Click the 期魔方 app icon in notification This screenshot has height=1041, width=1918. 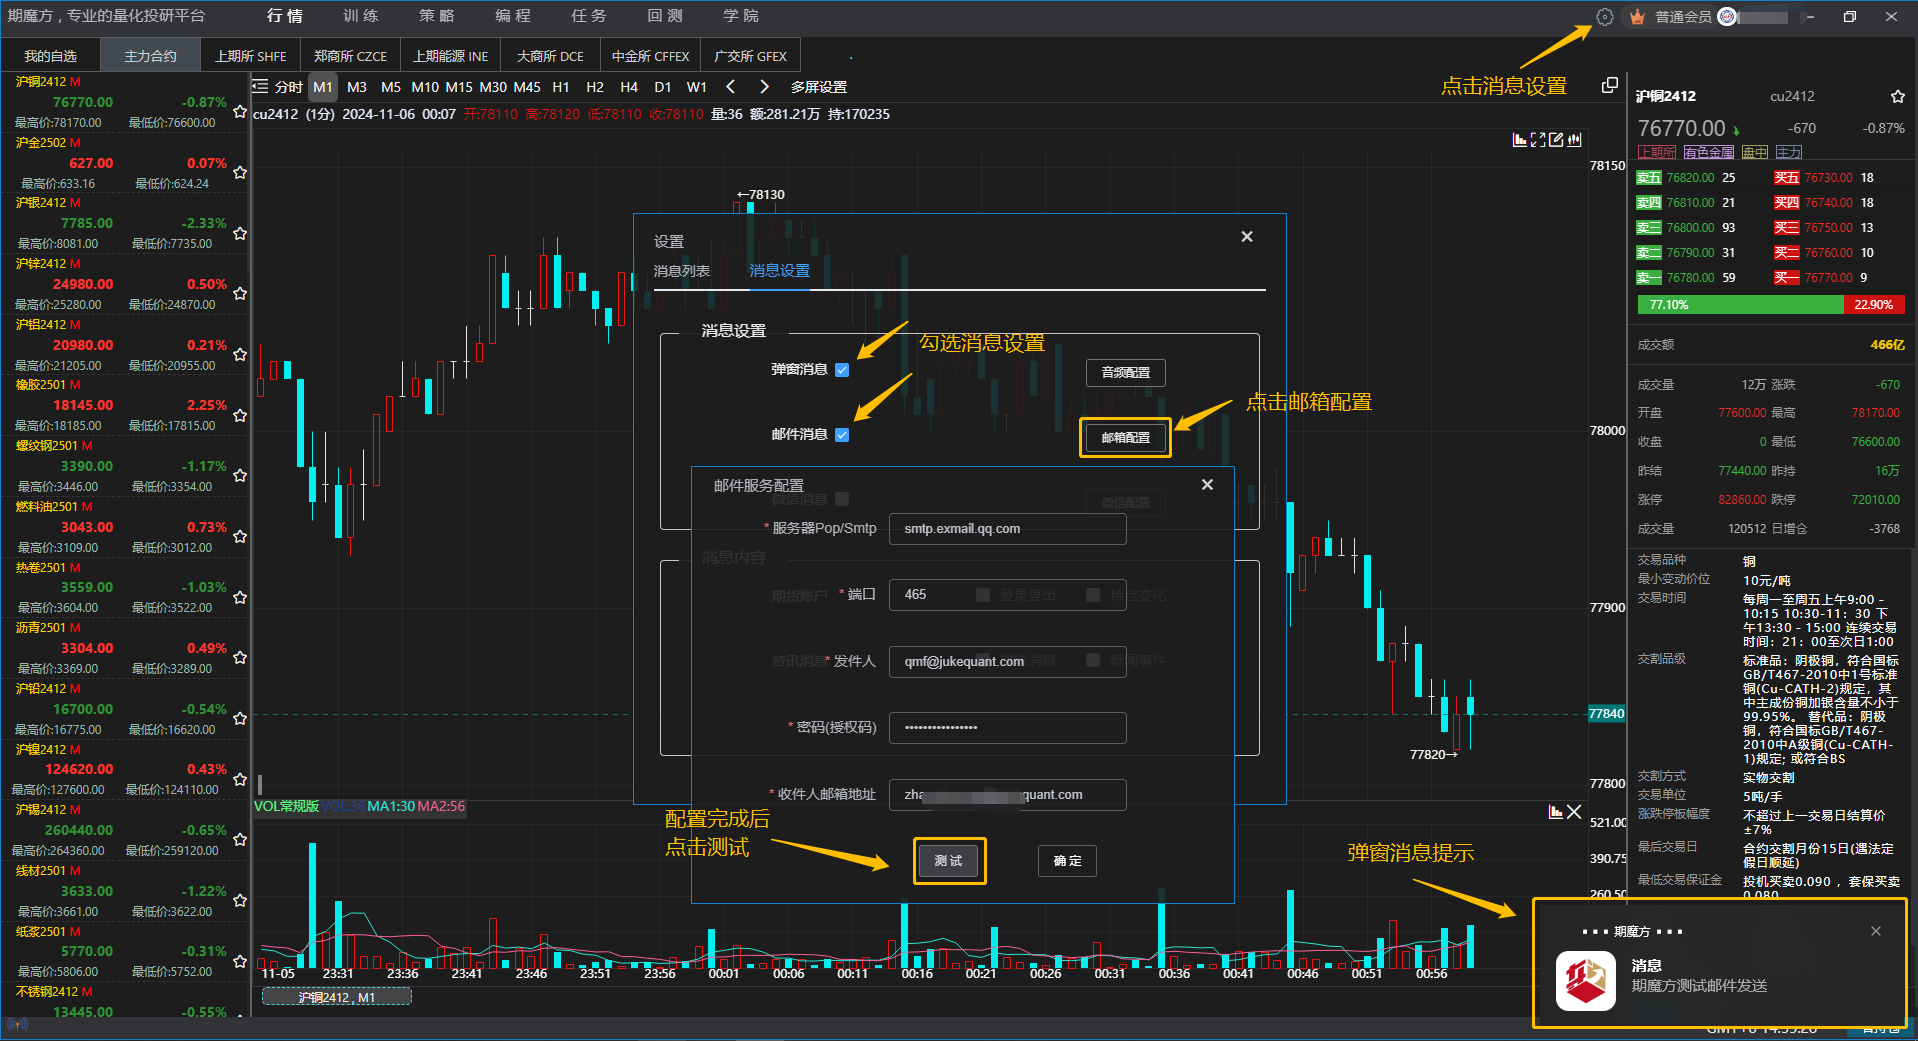point(1586,979)
